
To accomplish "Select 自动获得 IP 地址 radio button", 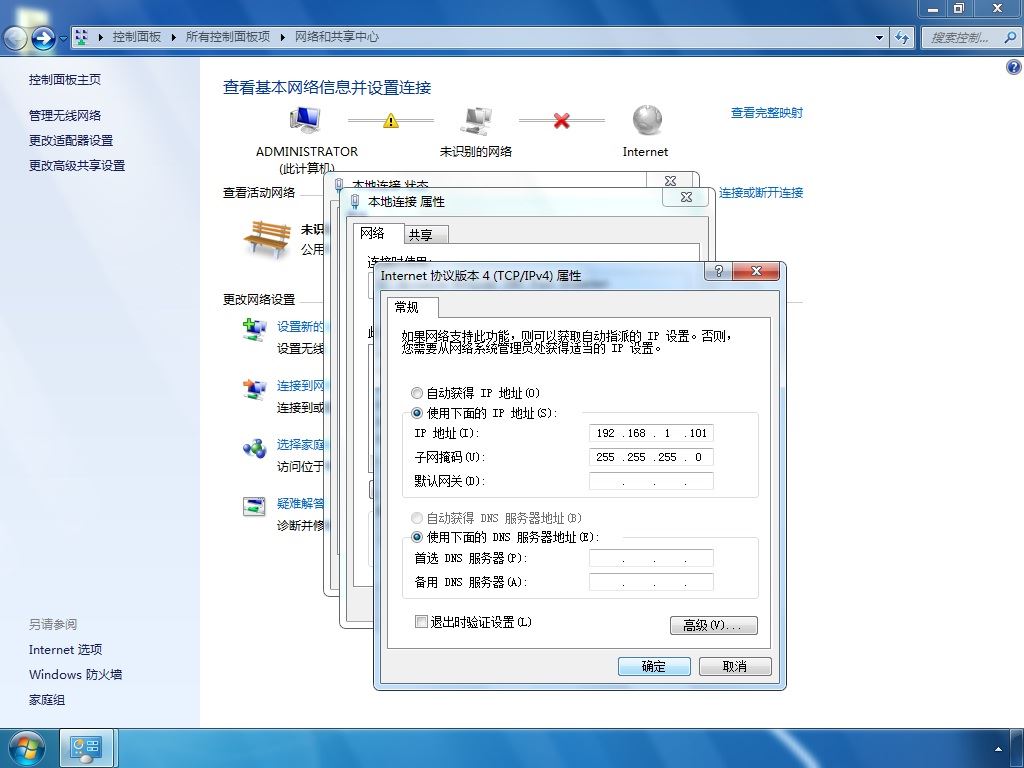I will pyautogui.click(x=417, y=393).
